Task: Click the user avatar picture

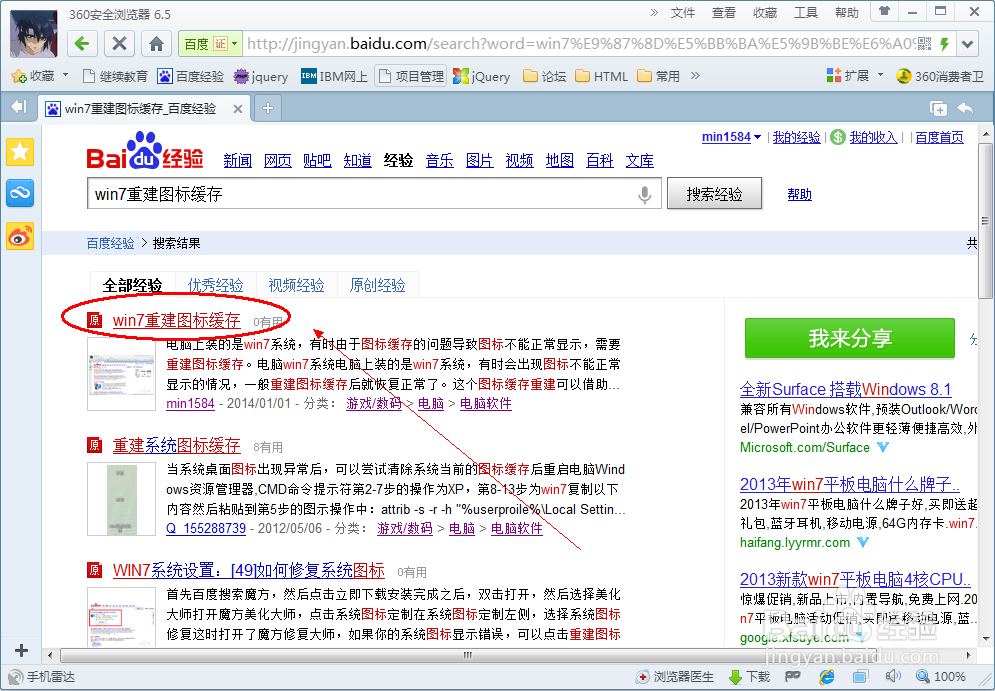Action: [x=34, y=34]
